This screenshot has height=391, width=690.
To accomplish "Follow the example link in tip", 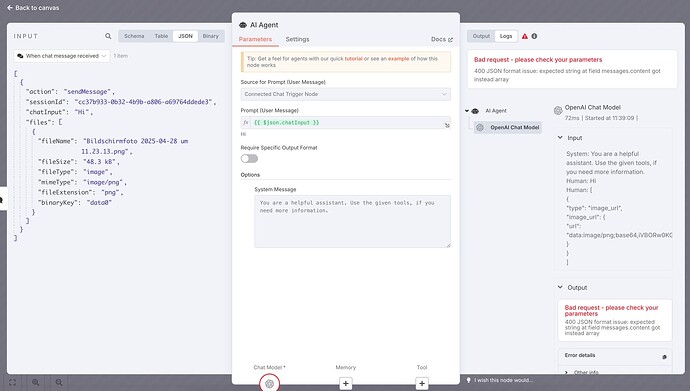I will [398, 58].
